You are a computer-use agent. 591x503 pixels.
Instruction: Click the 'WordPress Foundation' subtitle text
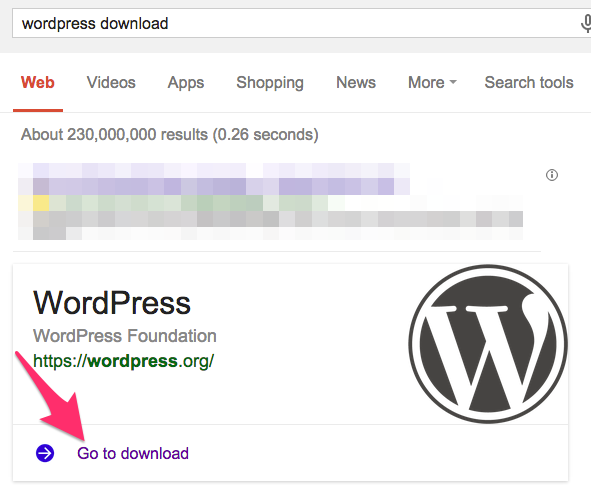125,336
